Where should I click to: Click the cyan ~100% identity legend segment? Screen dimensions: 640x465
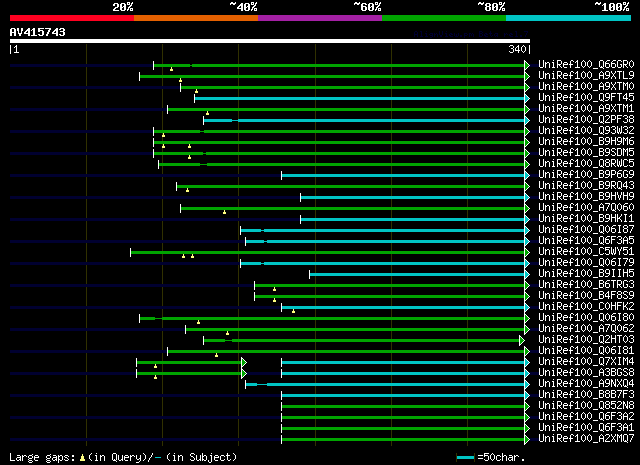point(568,18)
